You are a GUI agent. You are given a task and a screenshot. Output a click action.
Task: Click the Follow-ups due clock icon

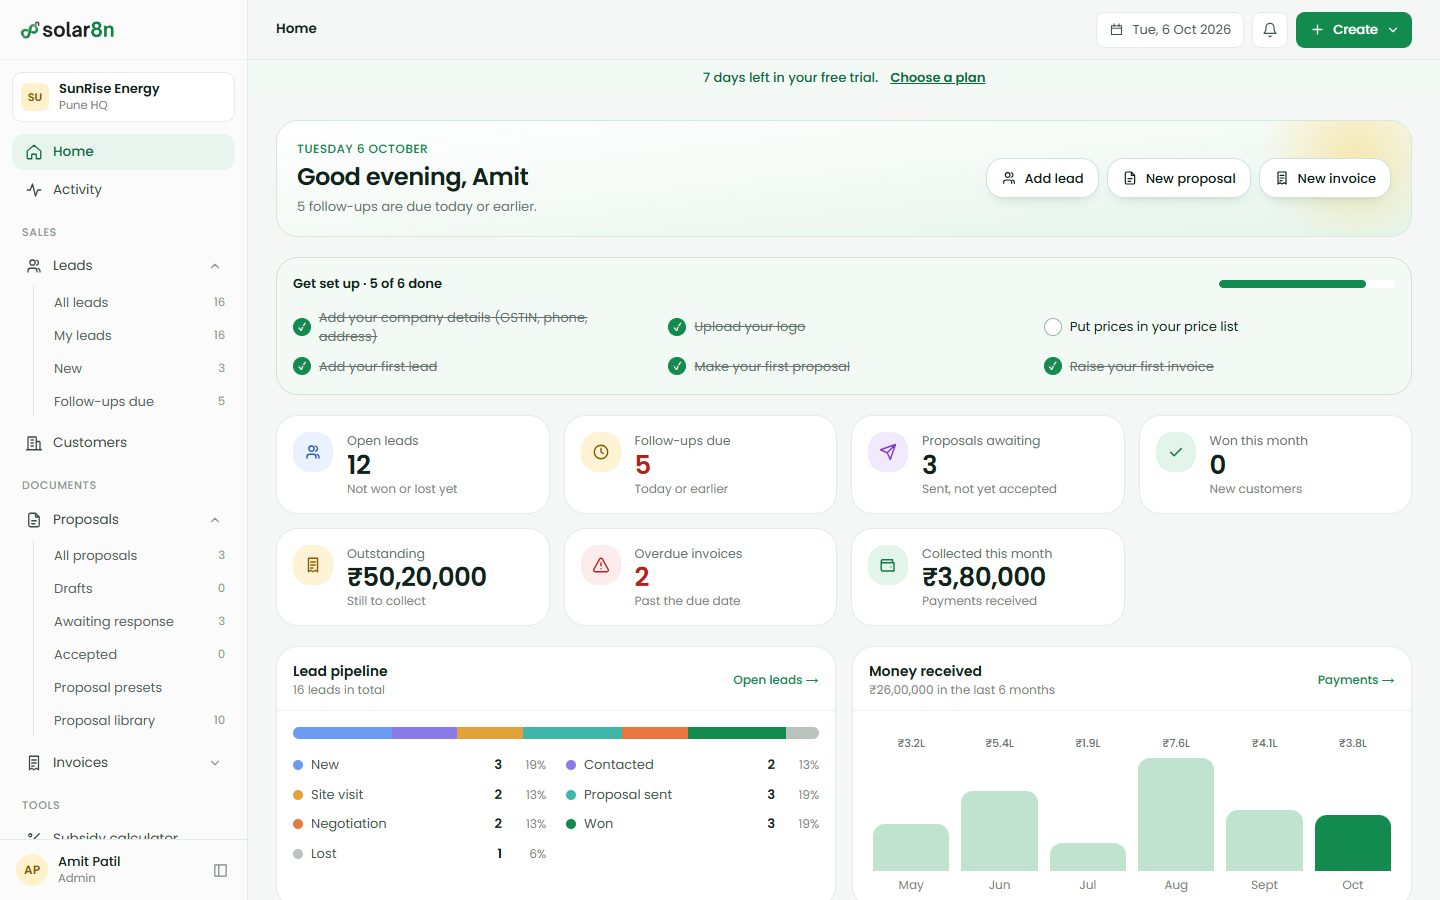coord(601,452)
